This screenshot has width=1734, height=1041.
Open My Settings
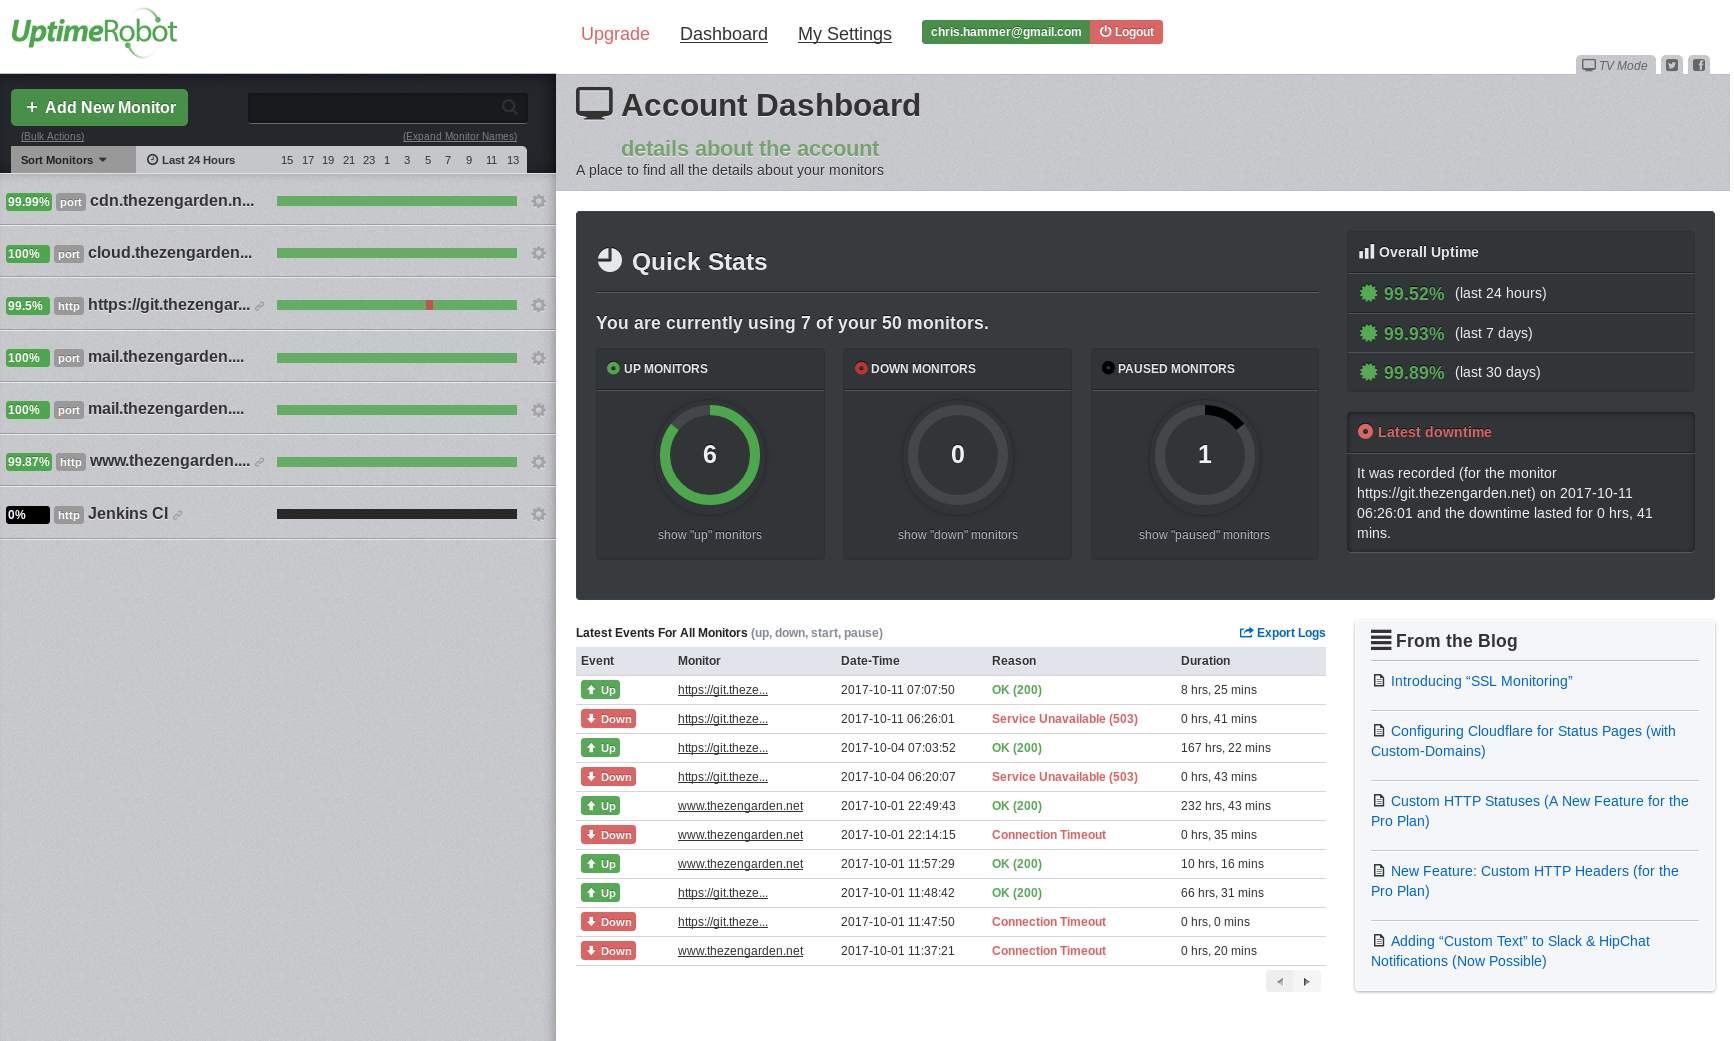(x=845, y=34)
